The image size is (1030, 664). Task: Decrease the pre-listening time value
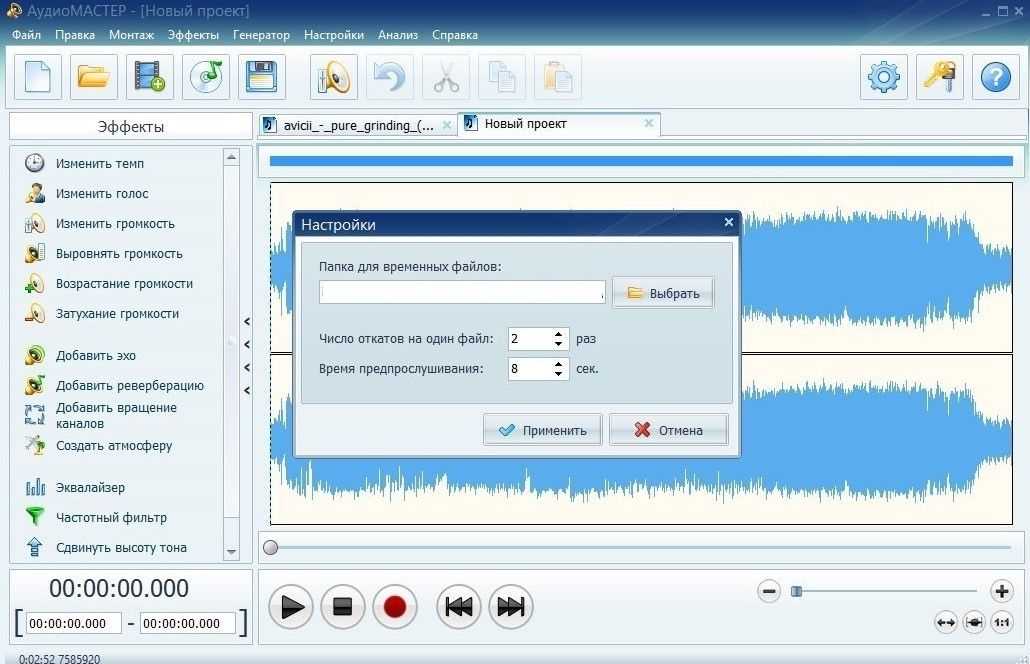pos(560,374)
